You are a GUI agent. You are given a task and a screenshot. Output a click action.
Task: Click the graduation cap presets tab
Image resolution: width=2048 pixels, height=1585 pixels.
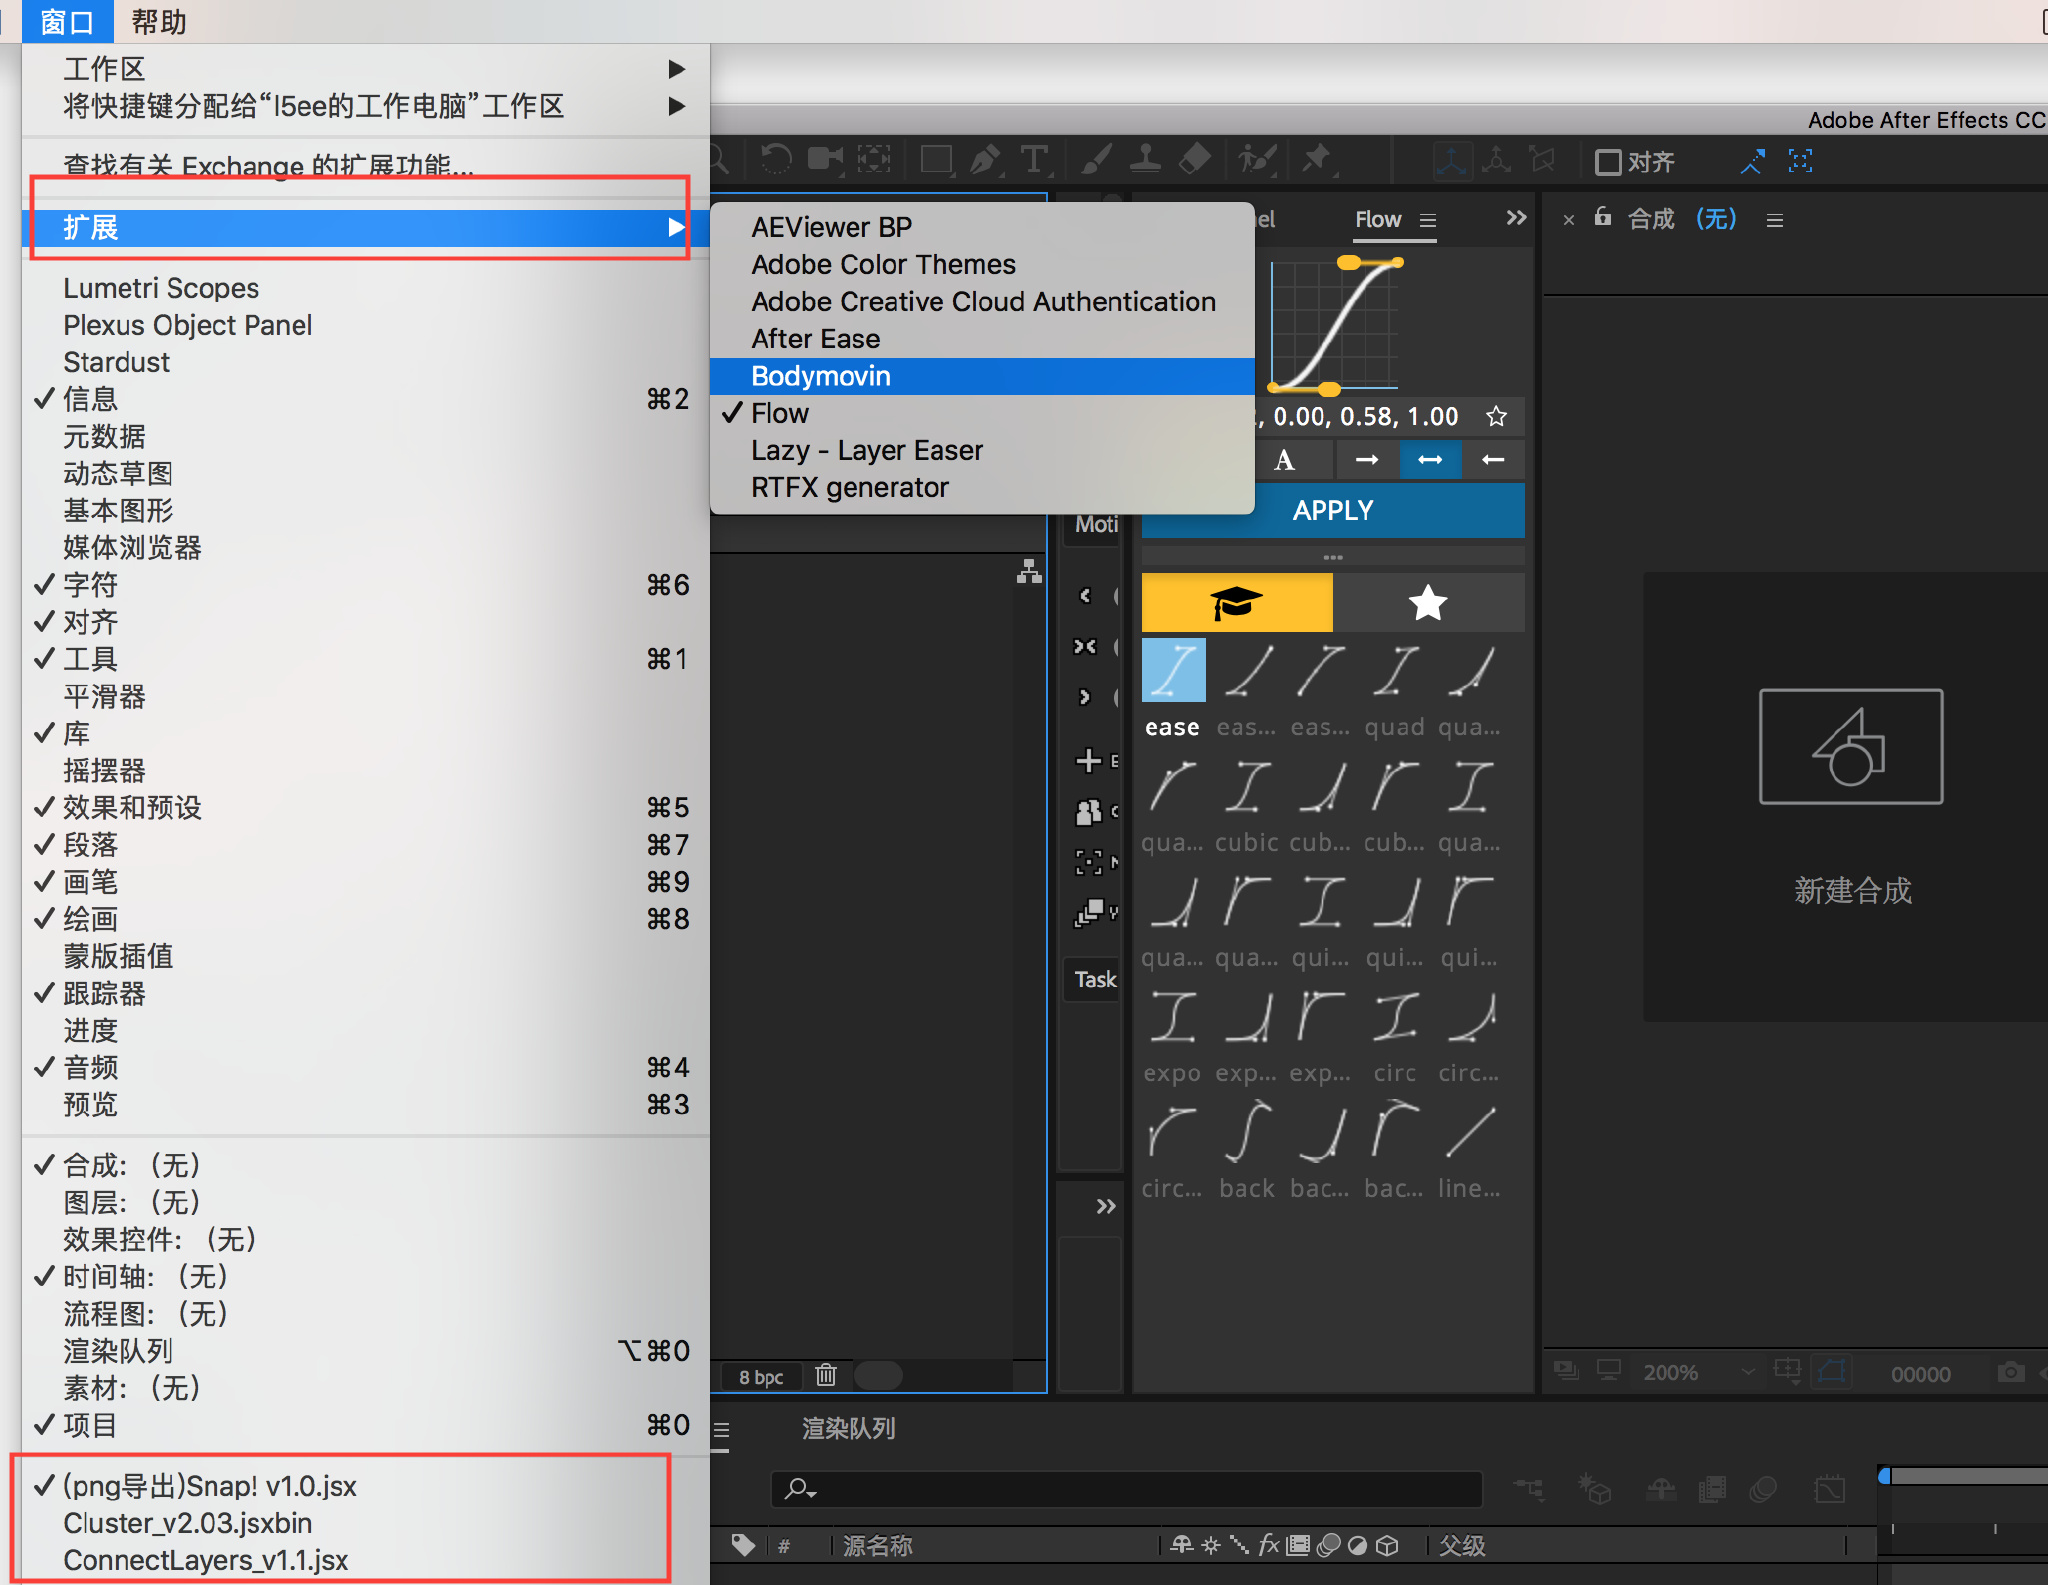coord(1236,602)
